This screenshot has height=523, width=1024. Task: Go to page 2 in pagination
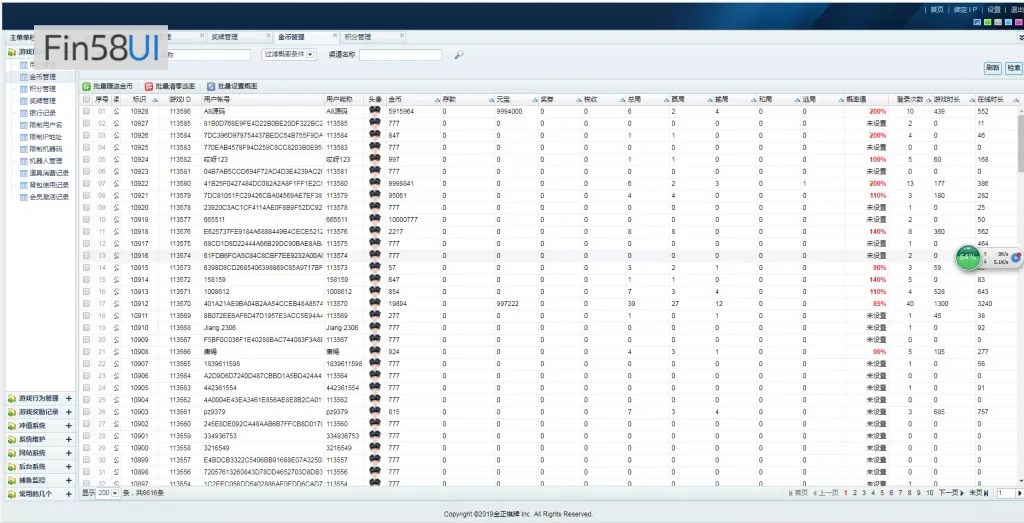click(855, 493)
